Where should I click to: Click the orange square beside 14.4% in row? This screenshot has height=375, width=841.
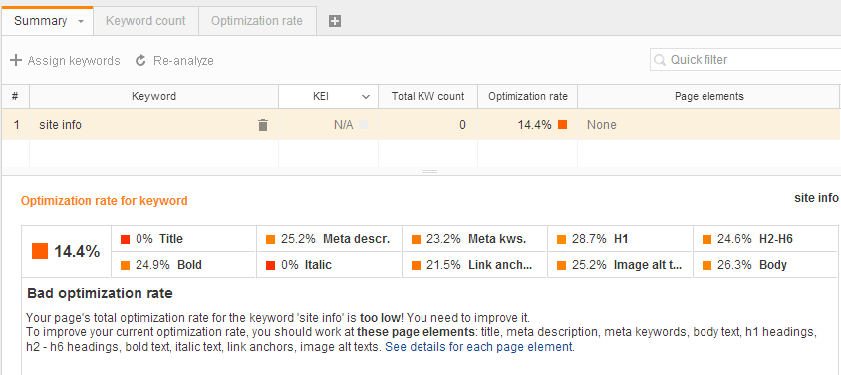[562, 125]
